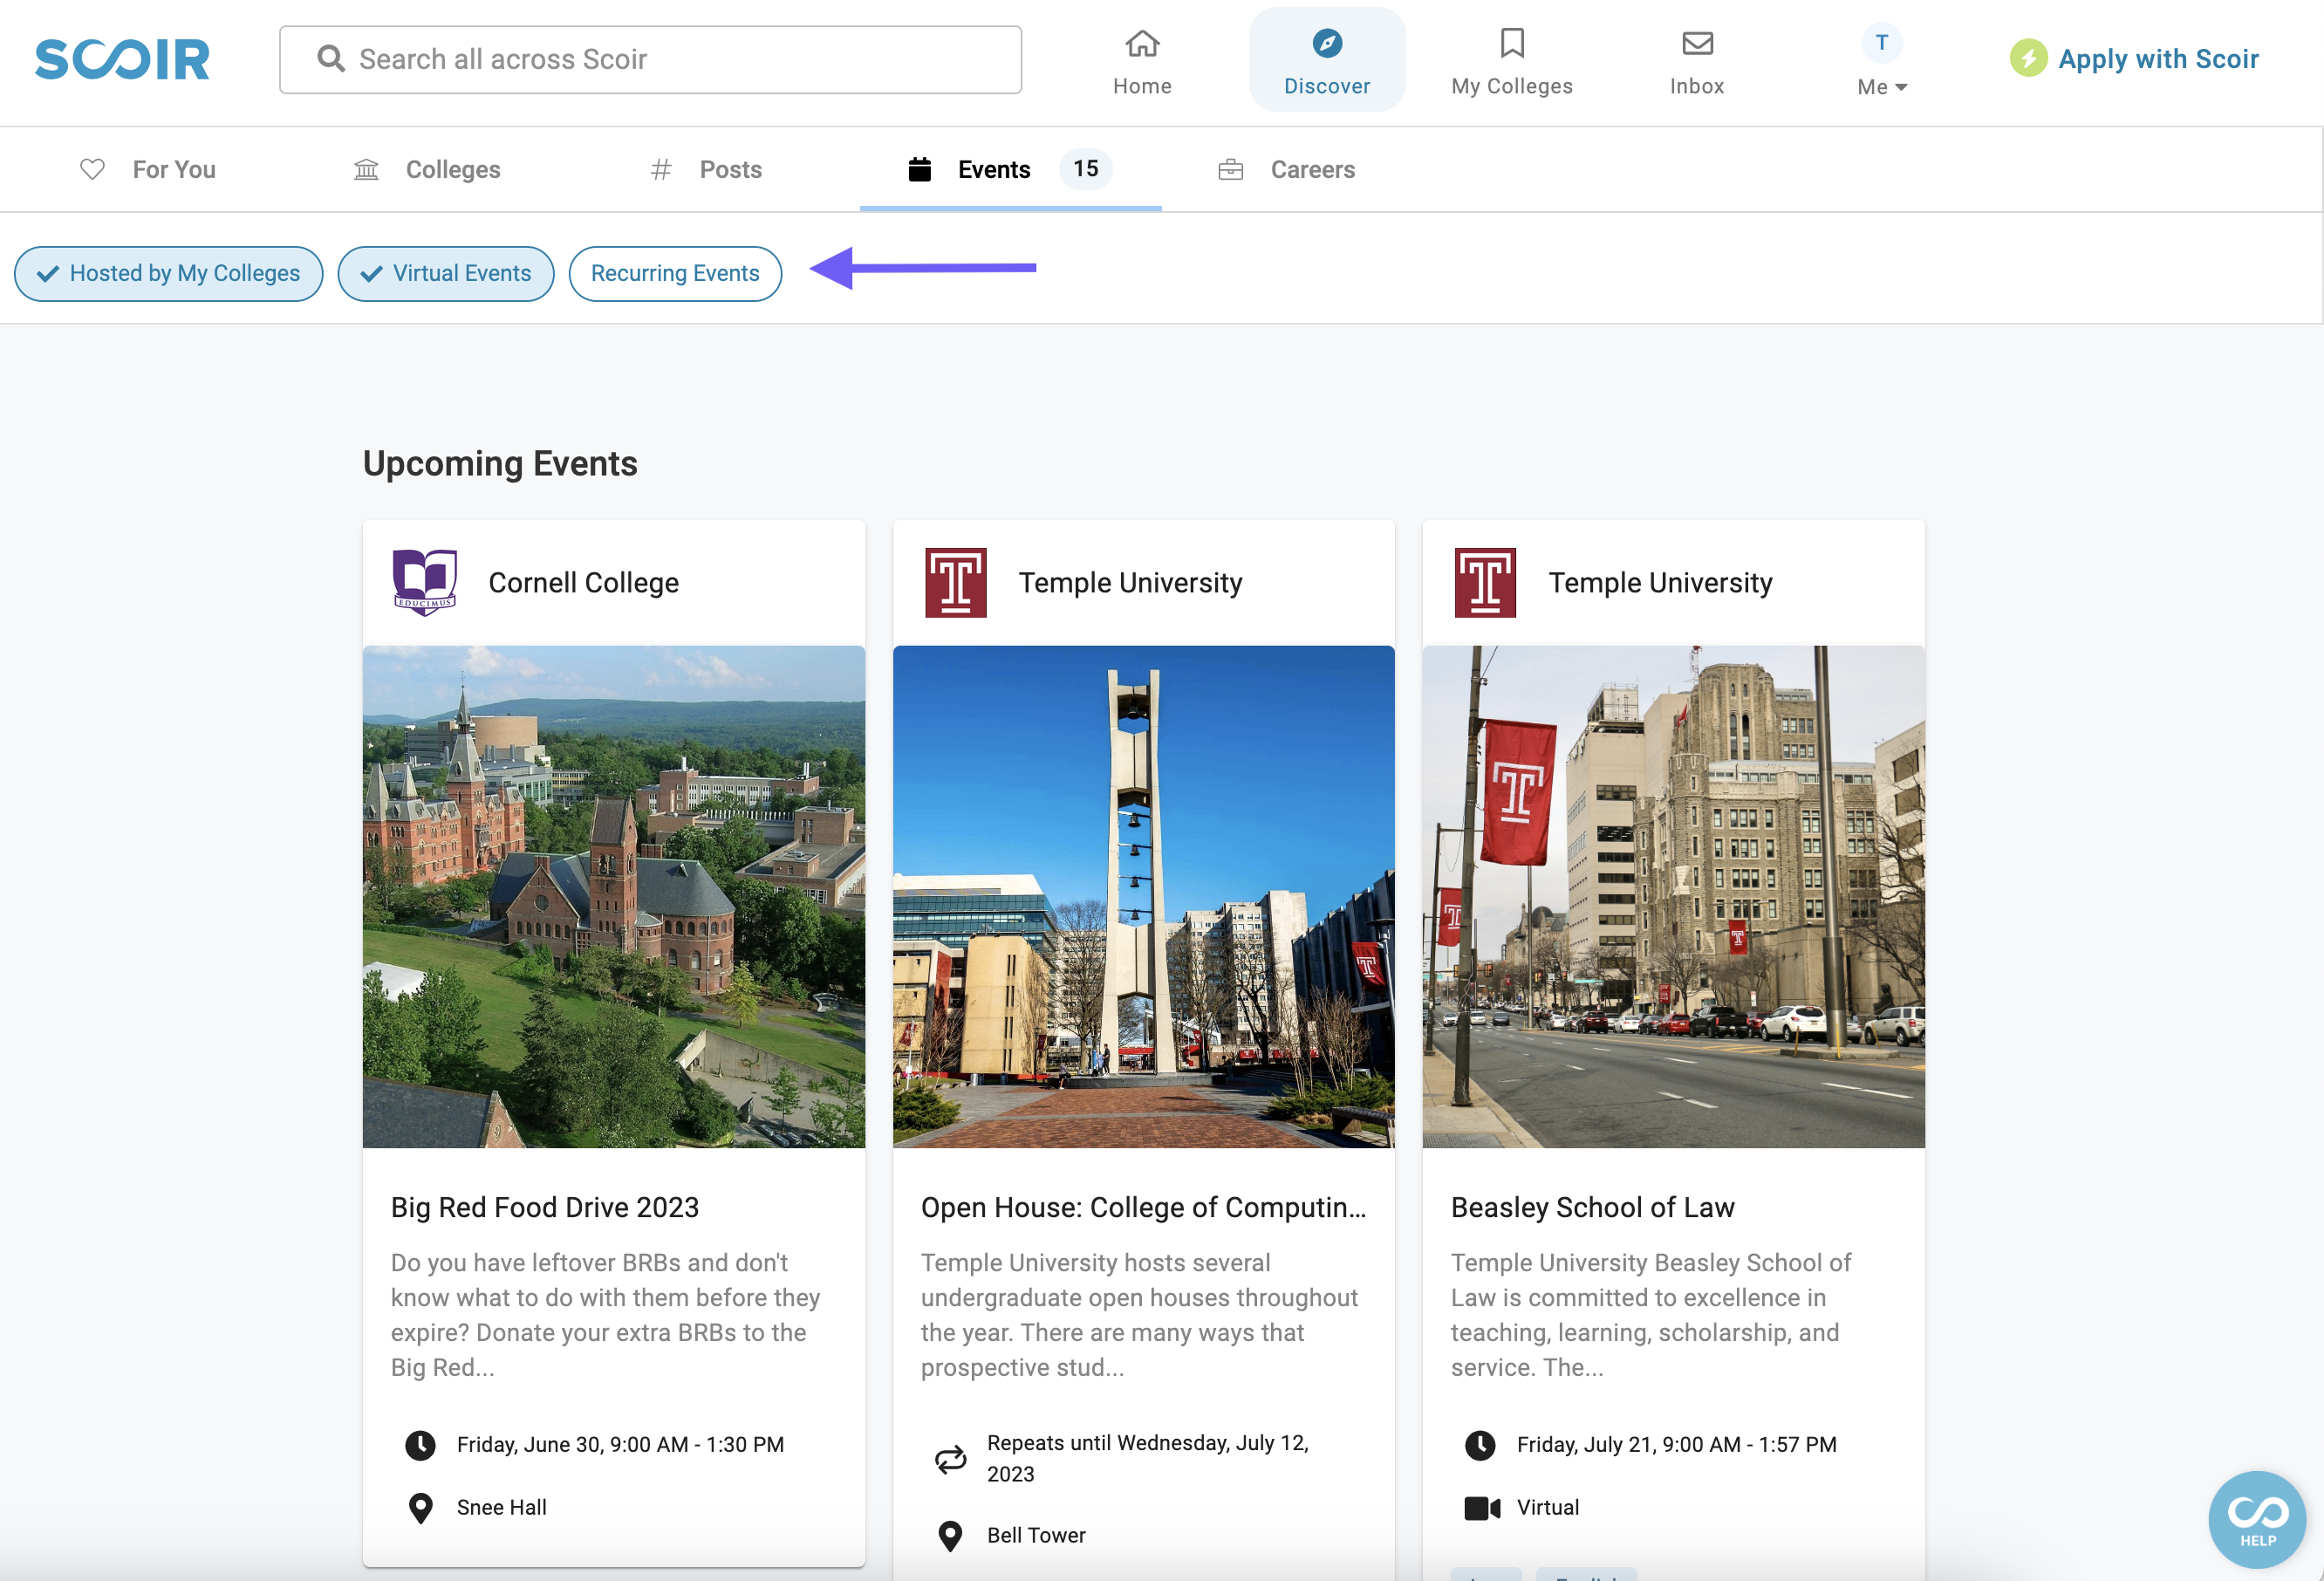Image resolution: width=2324 pixels, height=1581 pixels.
Task: Click the Temple street building photo
Action: [1673, 896]
